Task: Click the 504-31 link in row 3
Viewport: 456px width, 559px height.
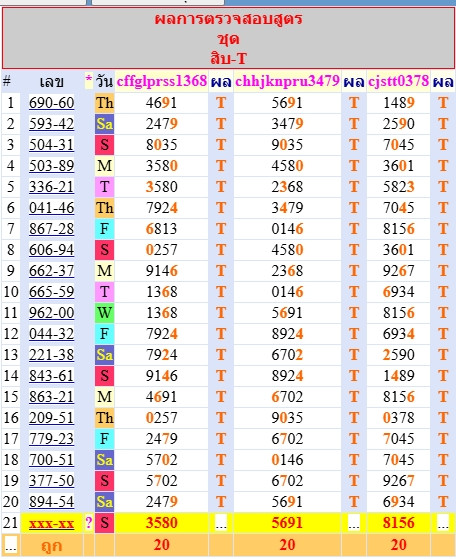Action: (52, 145)
